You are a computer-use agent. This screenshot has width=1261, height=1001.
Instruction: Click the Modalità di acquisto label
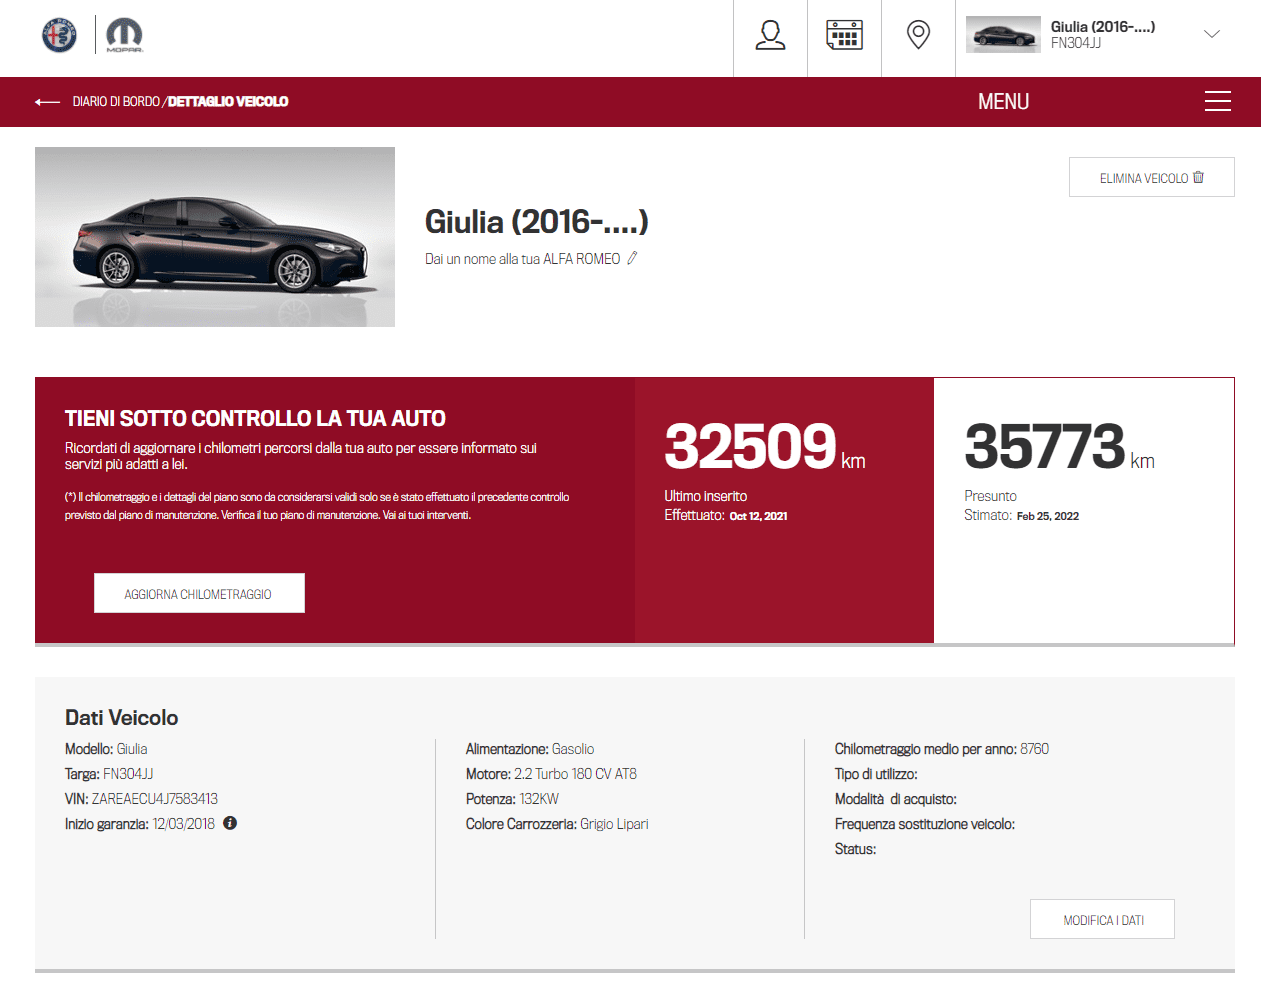coord(896,799)
